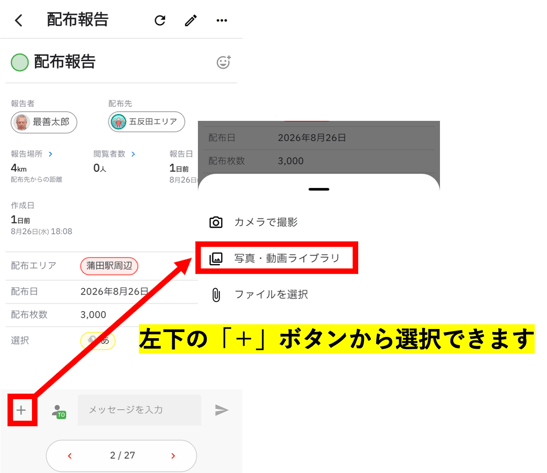Click the green status circle beside 配布報告
Screen dimensions: 547x473
20,62
